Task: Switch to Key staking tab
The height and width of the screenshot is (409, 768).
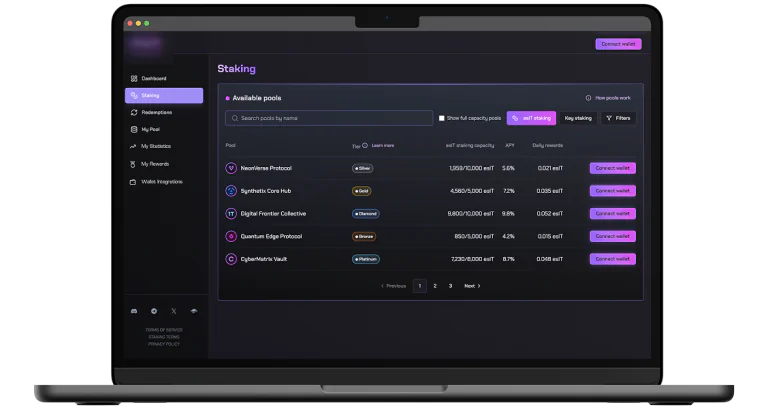Action: tap(578, 118)
